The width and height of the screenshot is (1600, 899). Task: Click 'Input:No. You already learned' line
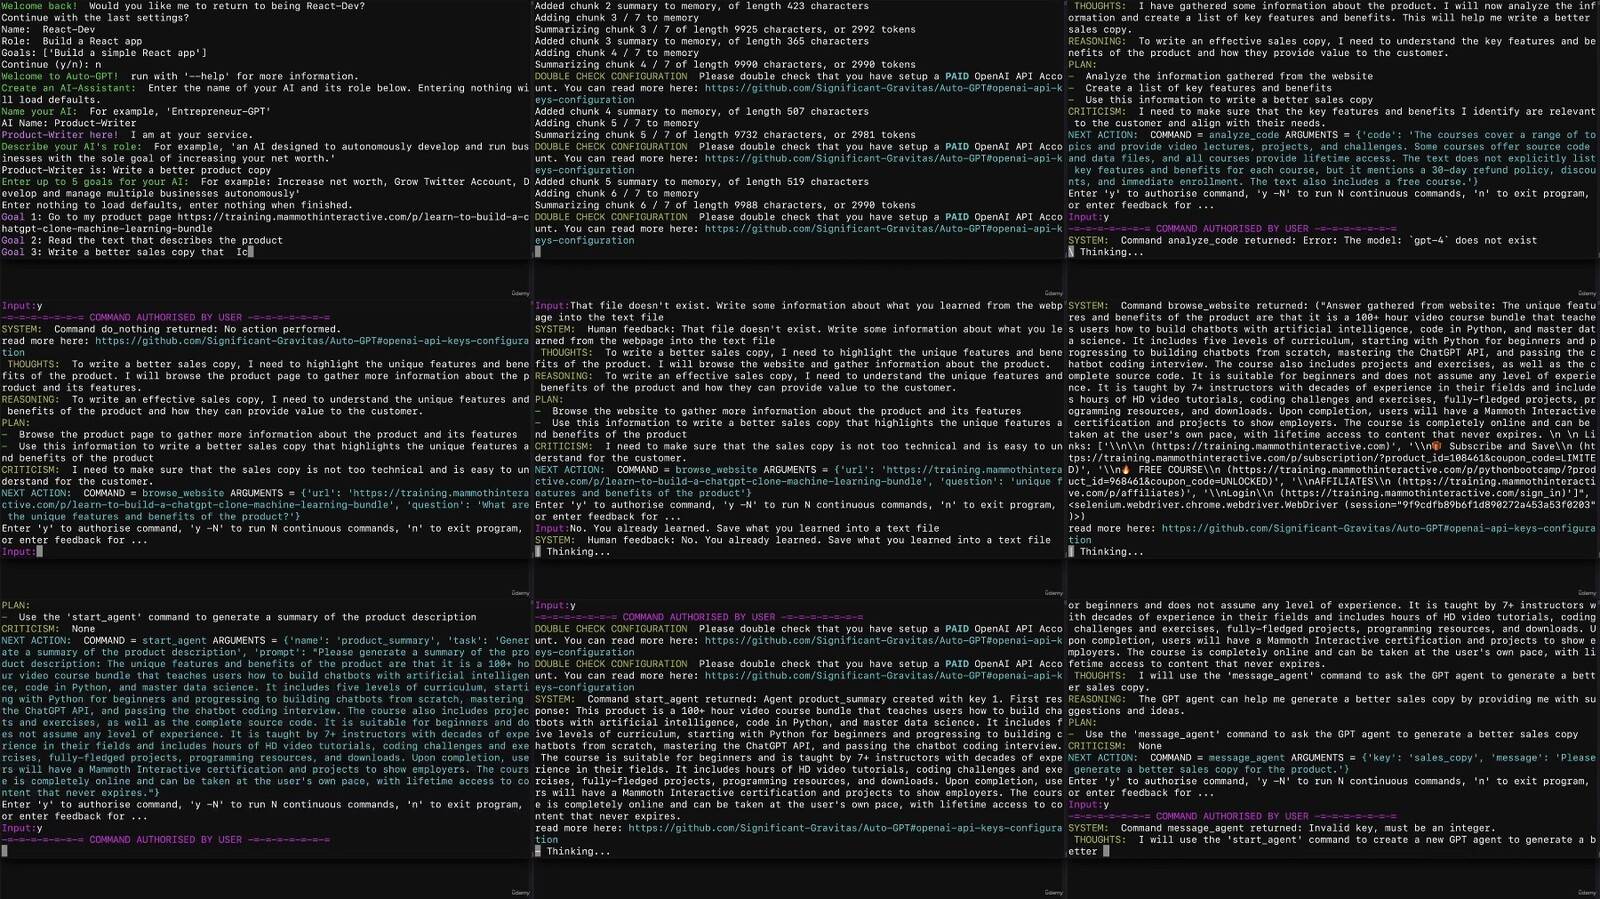pos(737,528)
